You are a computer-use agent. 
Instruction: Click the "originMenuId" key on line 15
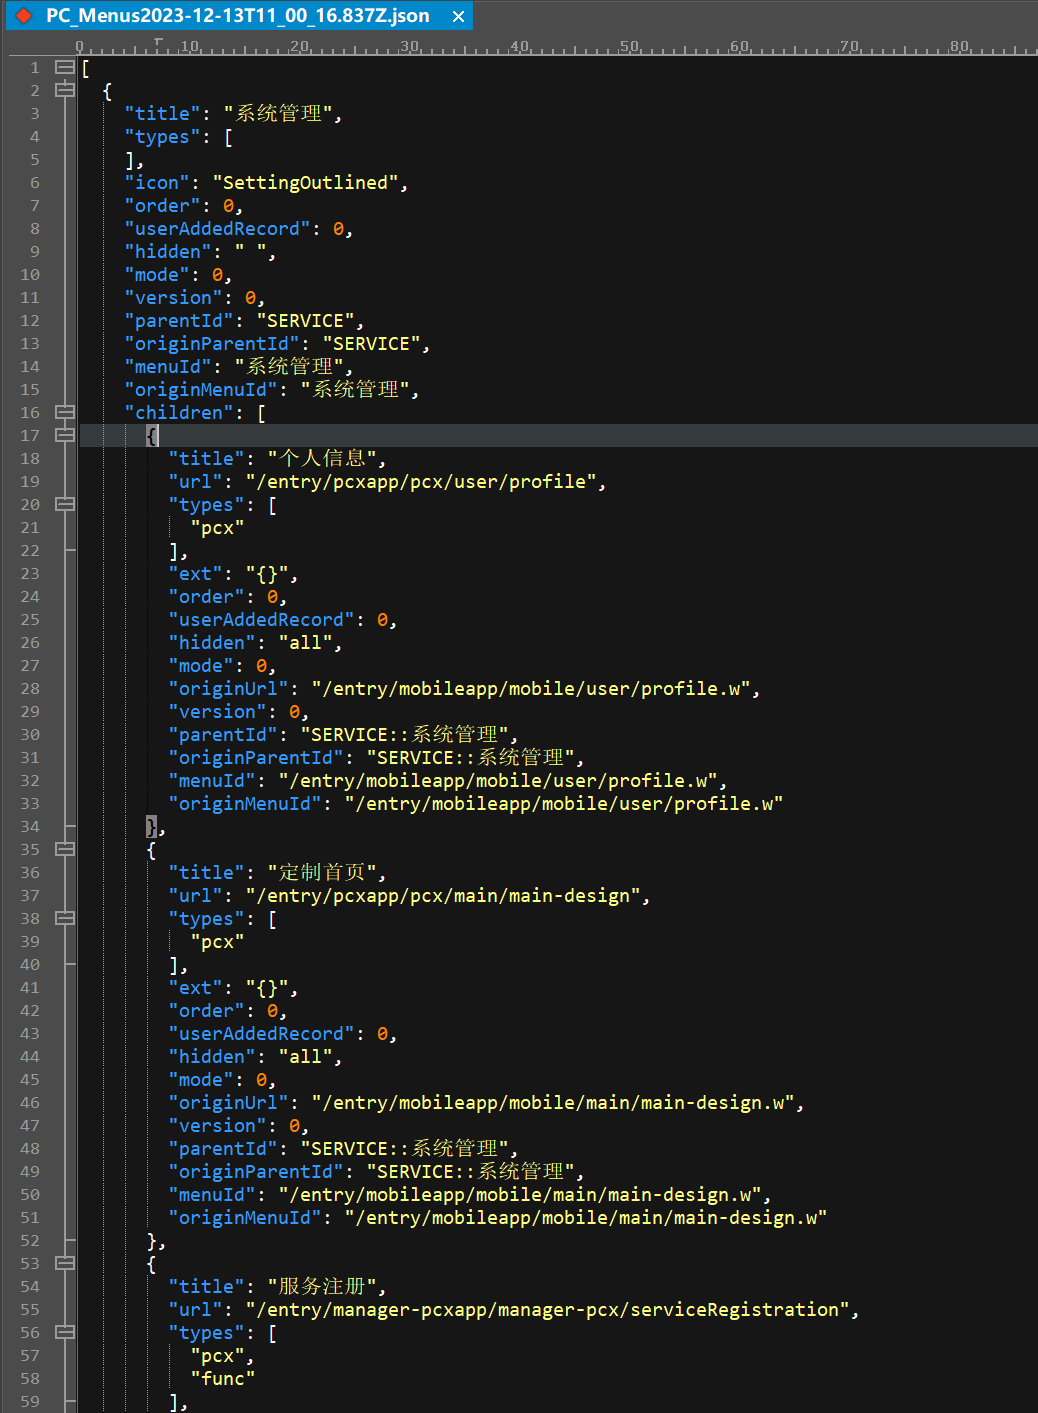pos(201,389)
